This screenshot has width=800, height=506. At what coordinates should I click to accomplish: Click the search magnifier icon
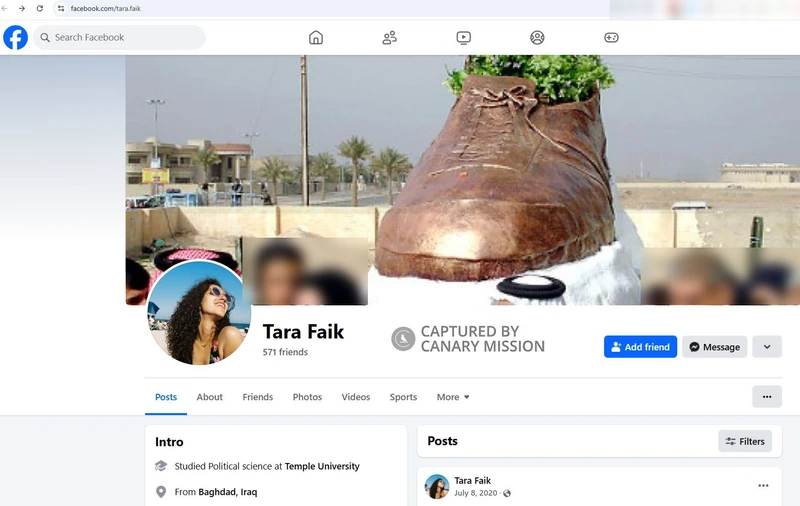coord(45,38)
